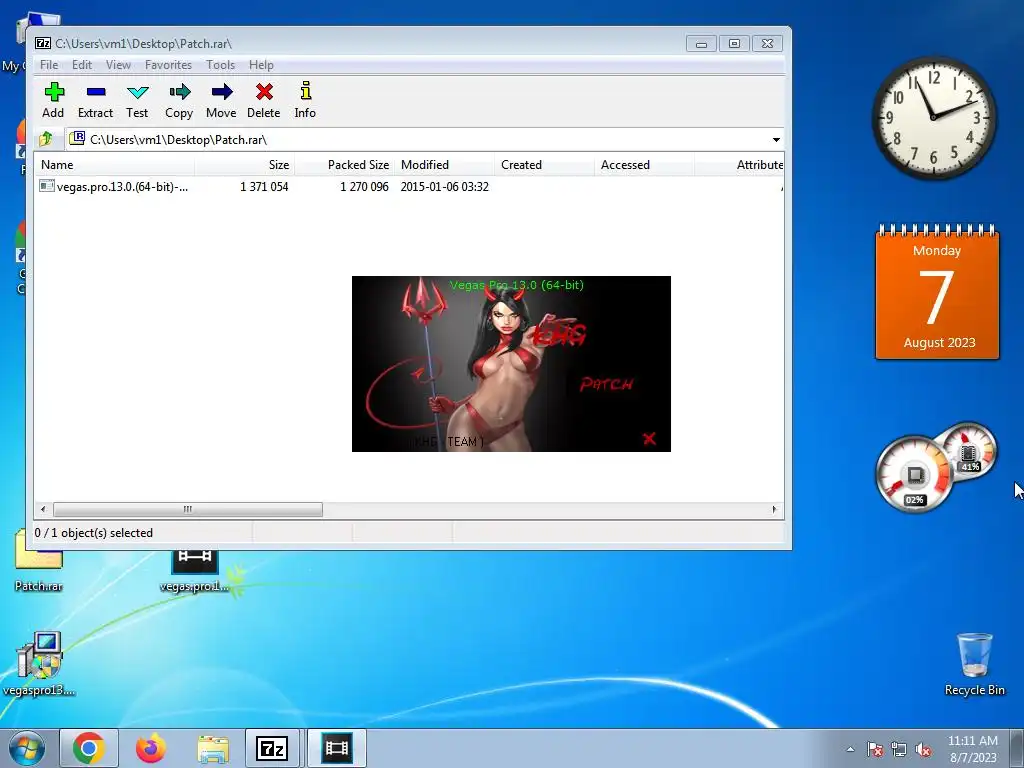Click the orange calendar gadget
The image size is (1024, 768).
[x=937, y=292]
